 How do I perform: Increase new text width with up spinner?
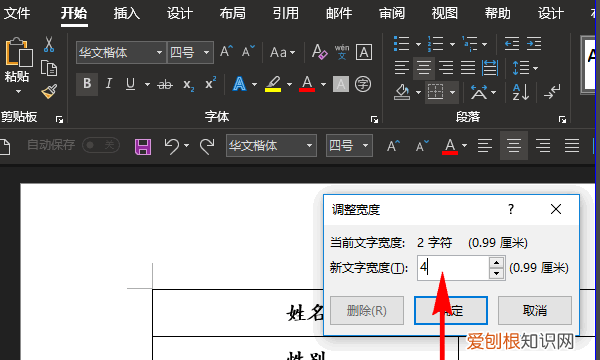tap(496, 262)
